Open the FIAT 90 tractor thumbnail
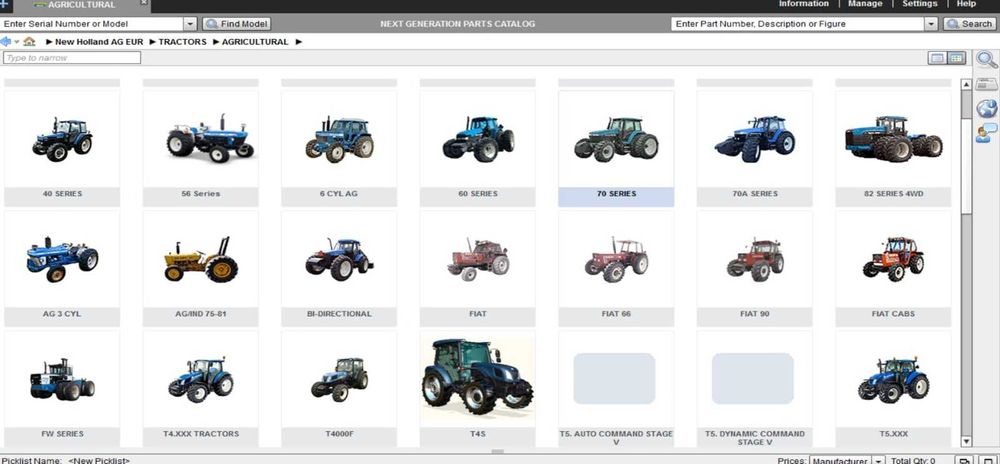The height and width of the screenshot is (464, 1000). point(754,260)
